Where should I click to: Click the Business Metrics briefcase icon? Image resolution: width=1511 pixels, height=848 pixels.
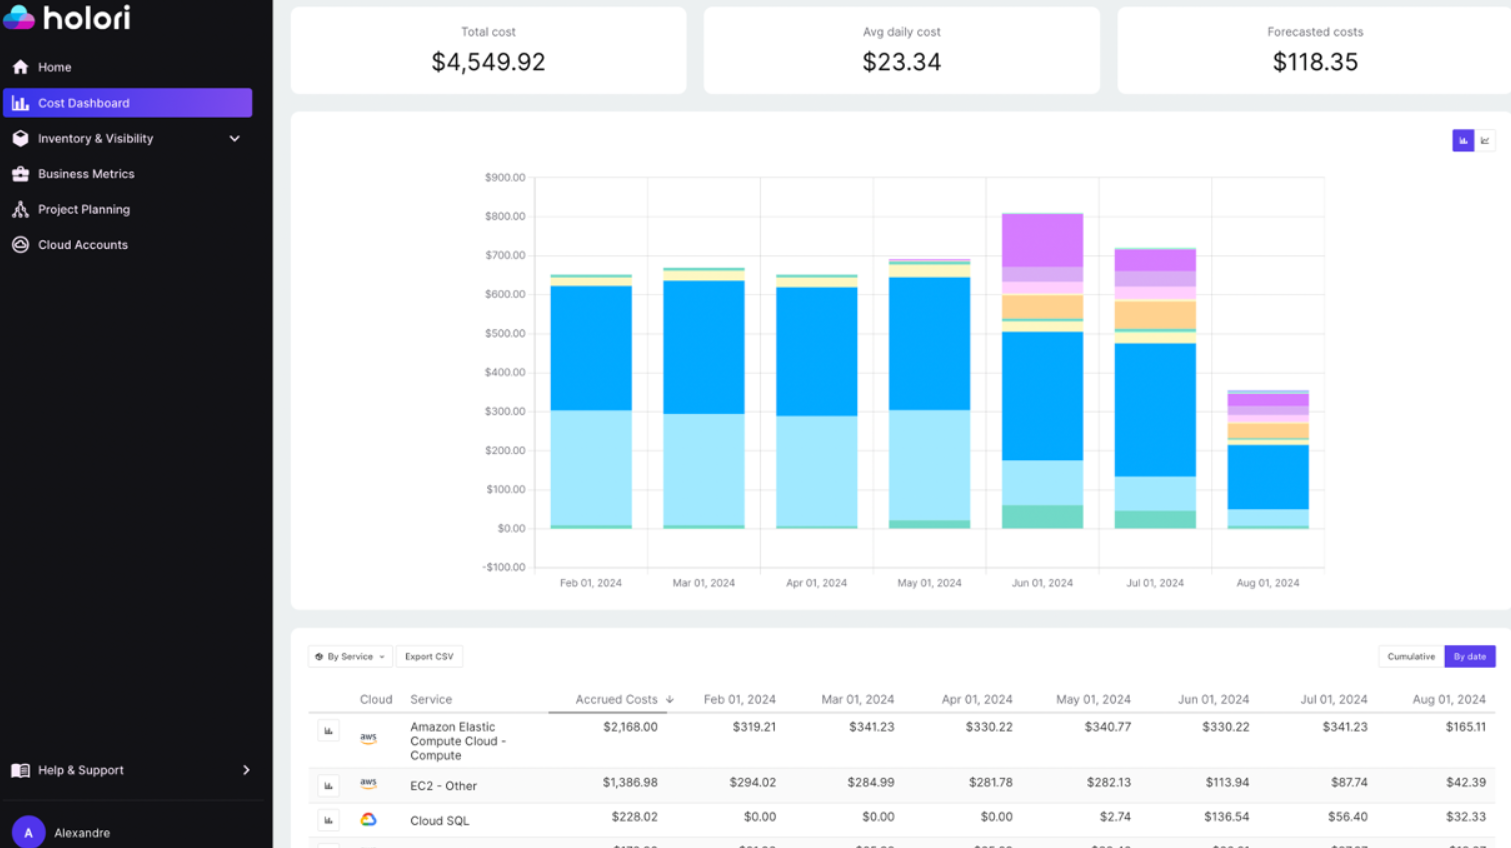pos(20,173)
